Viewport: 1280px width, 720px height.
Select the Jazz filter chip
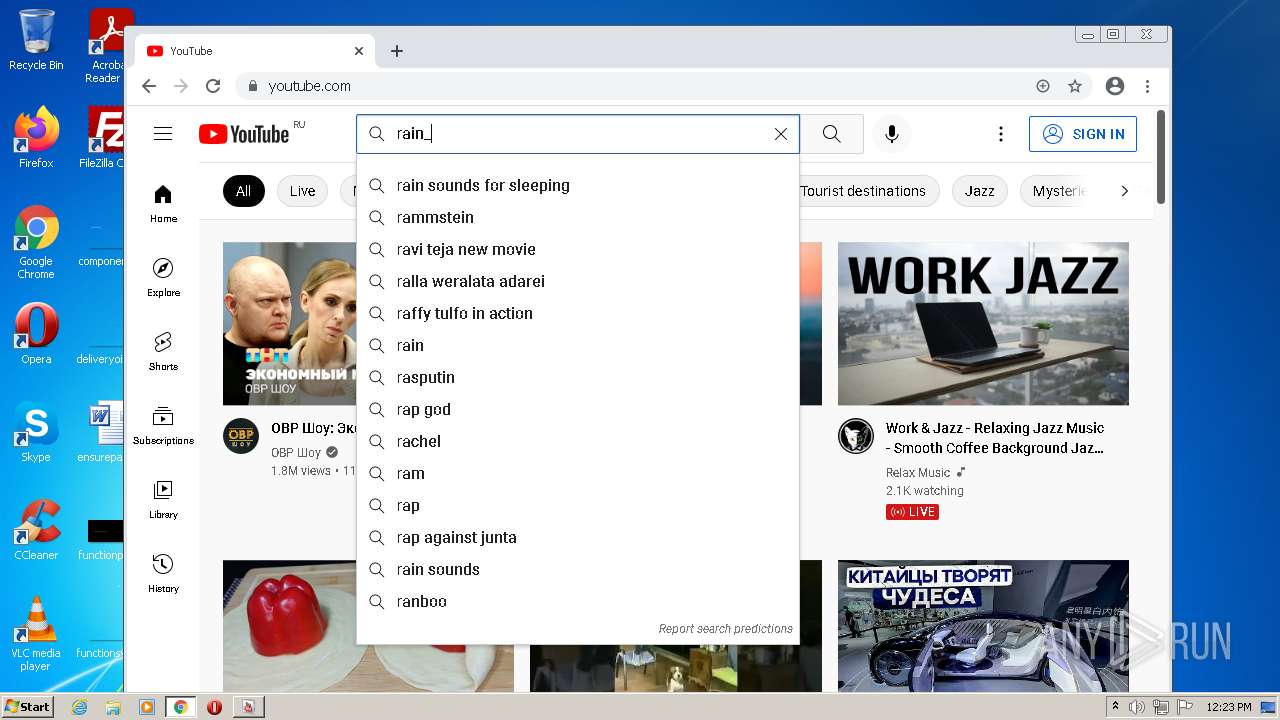(x=980, y=191)
